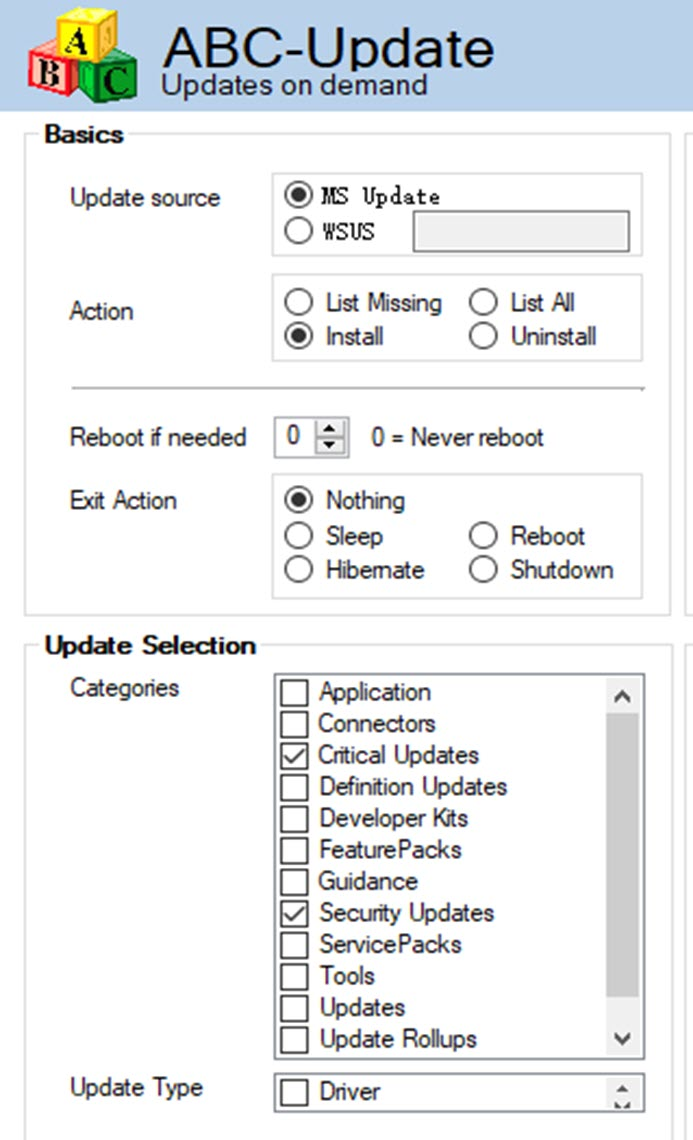Choose the Uninstall action
The width and height of the screenshot is (693, 1140).
483,337
